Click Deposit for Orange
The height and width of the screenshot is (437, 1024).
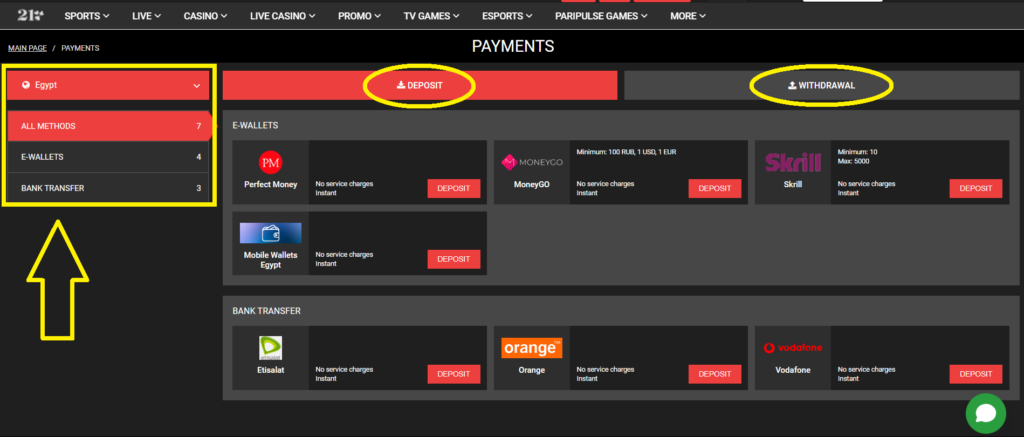pos(715,374)
